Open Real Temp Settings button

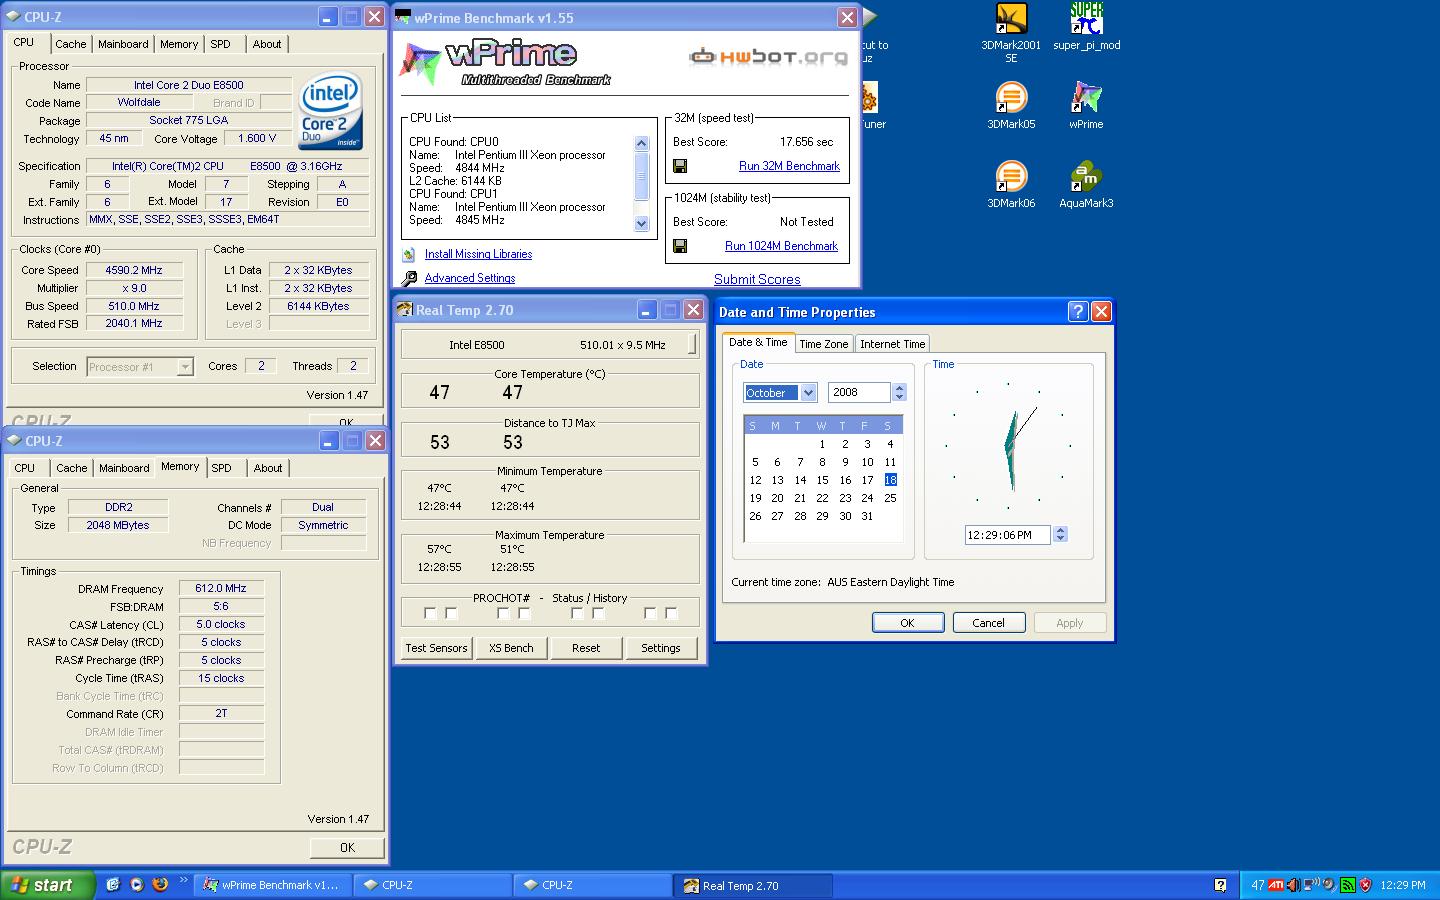[661, 648]
